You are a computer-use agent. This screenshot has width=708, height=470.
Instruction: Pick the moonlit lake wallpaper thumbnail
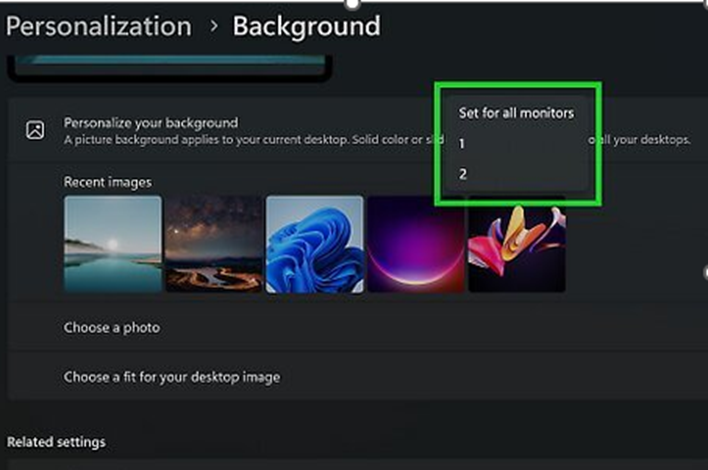113,244
